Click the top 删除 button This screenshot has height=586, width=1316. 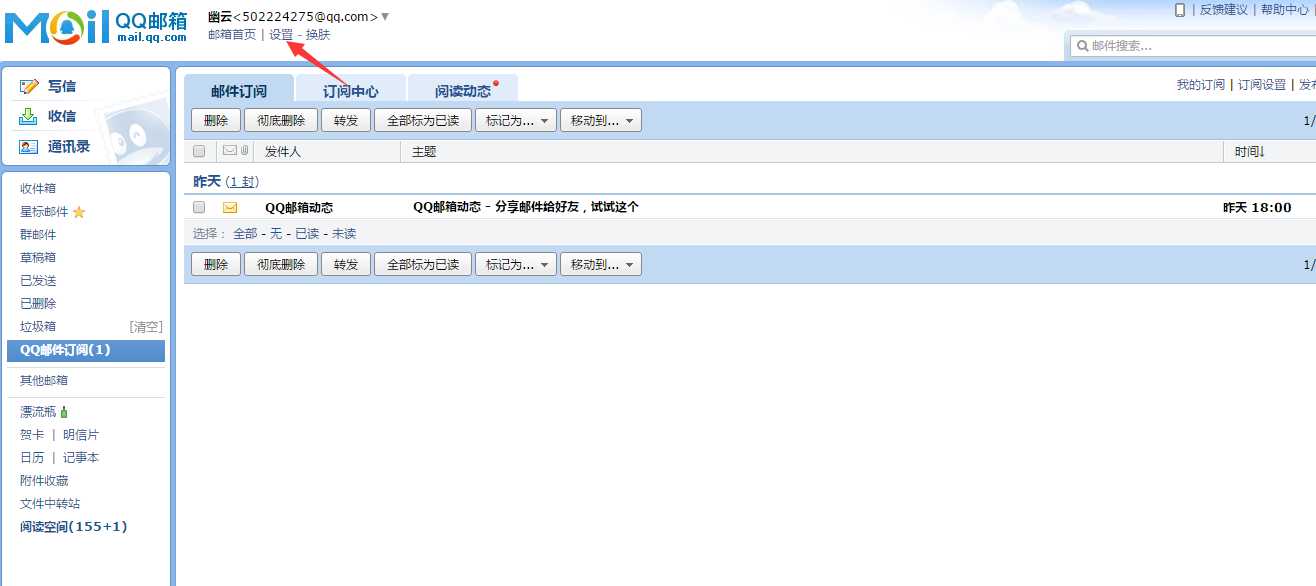coord(216,121)
